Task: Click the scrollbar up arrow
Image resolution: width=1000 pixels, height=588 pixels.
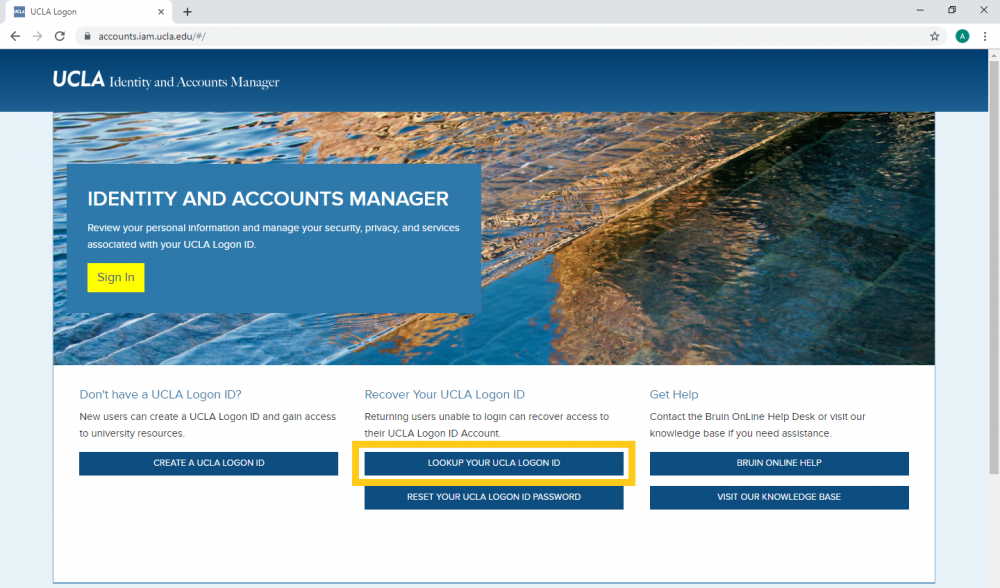Action: click(993, 55)
